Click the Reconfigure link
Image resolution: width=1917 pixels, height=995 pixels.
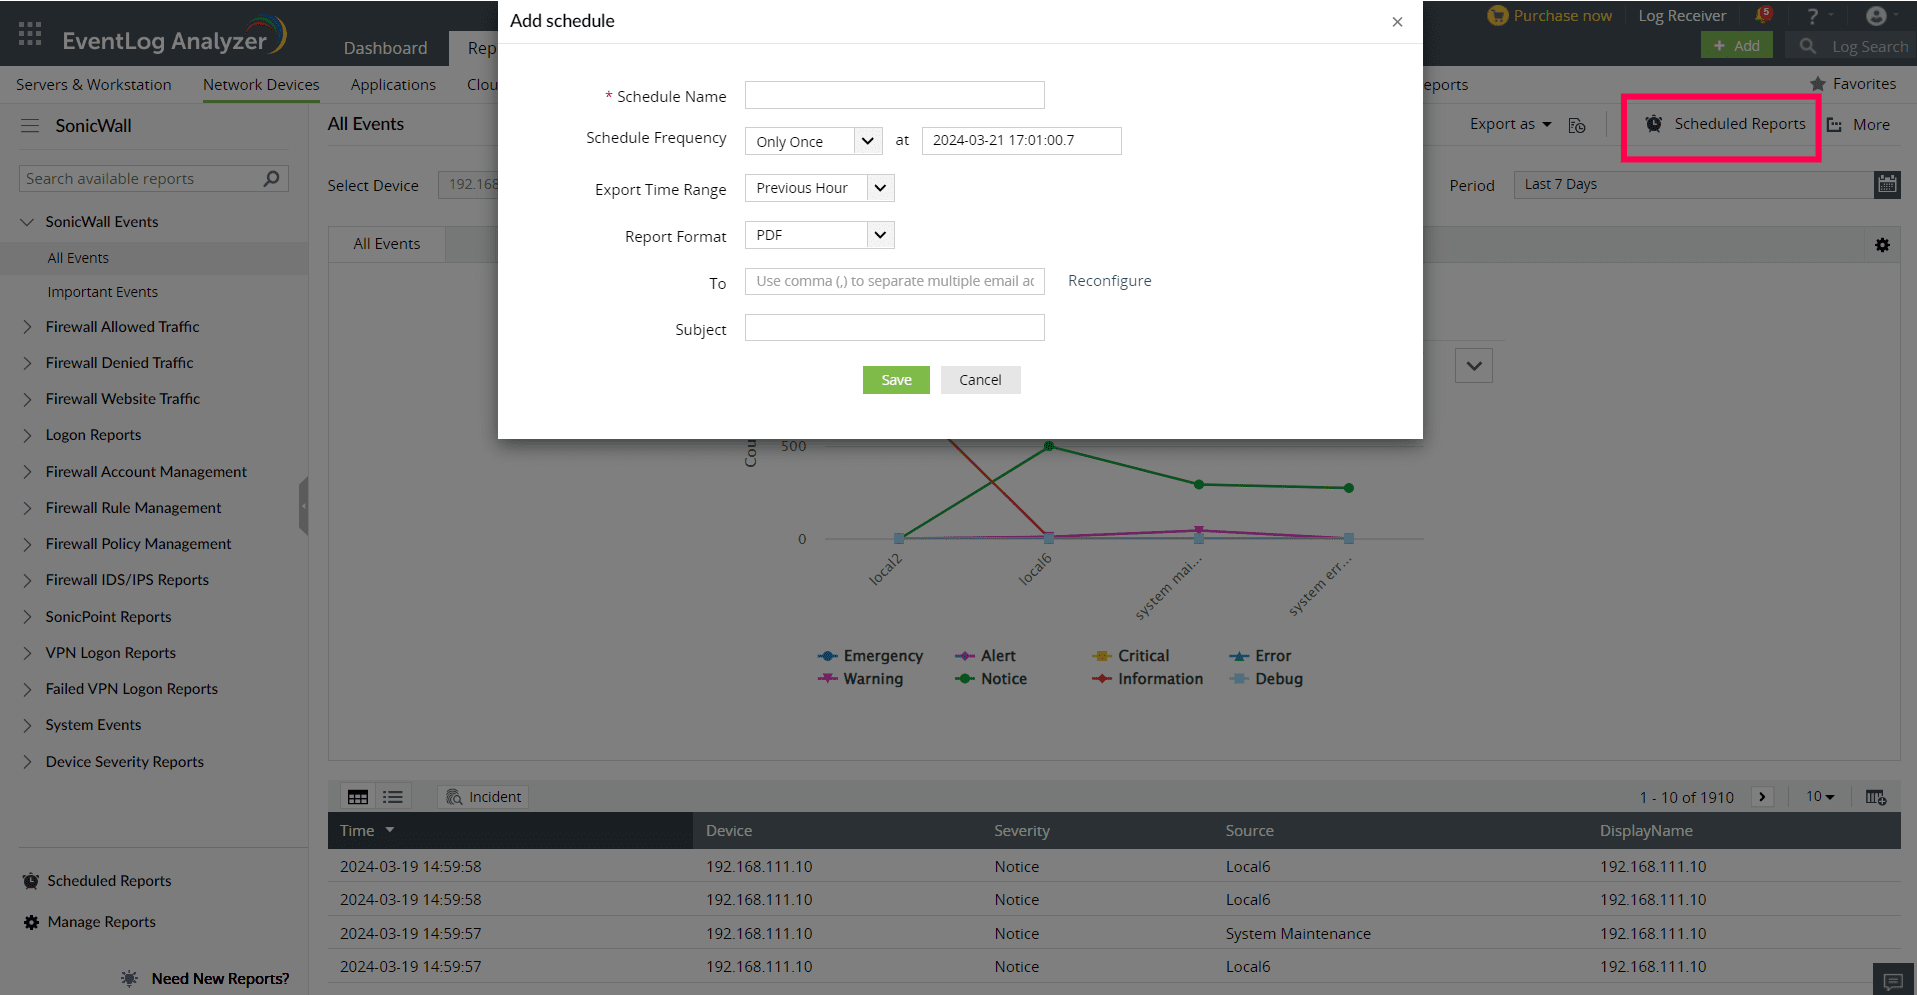(x=1109, y=281)
